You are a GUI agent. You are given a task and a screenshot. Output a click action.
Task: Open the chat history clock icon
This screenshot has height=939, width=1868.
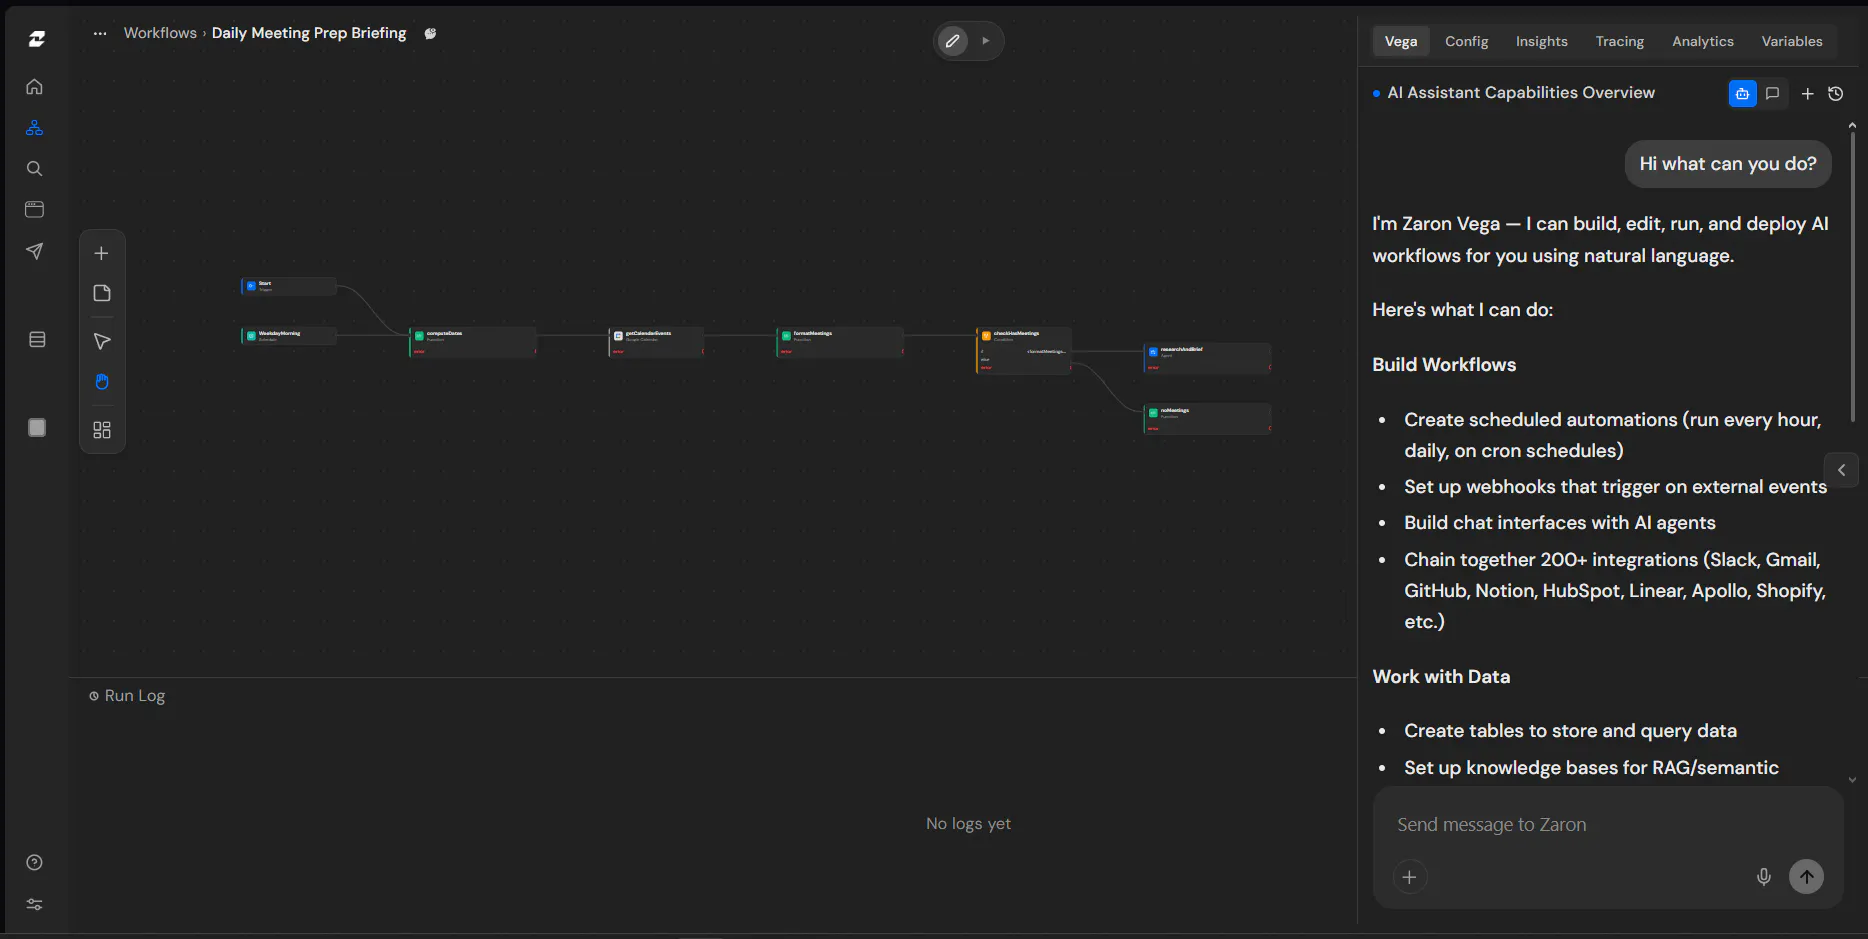1836,94
